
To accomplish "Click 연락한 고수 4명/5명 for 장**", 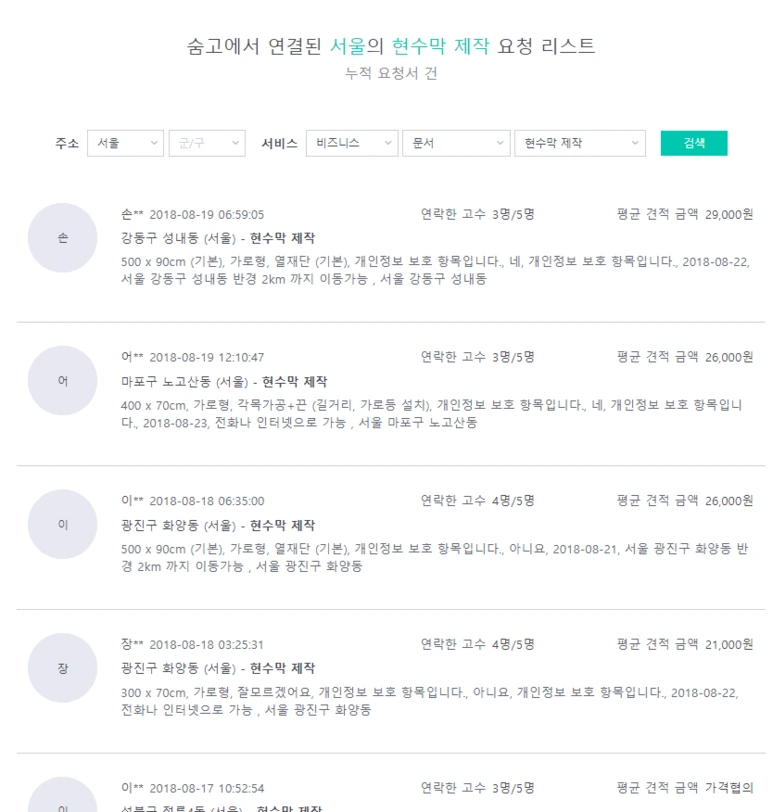I will pos(477,644).
